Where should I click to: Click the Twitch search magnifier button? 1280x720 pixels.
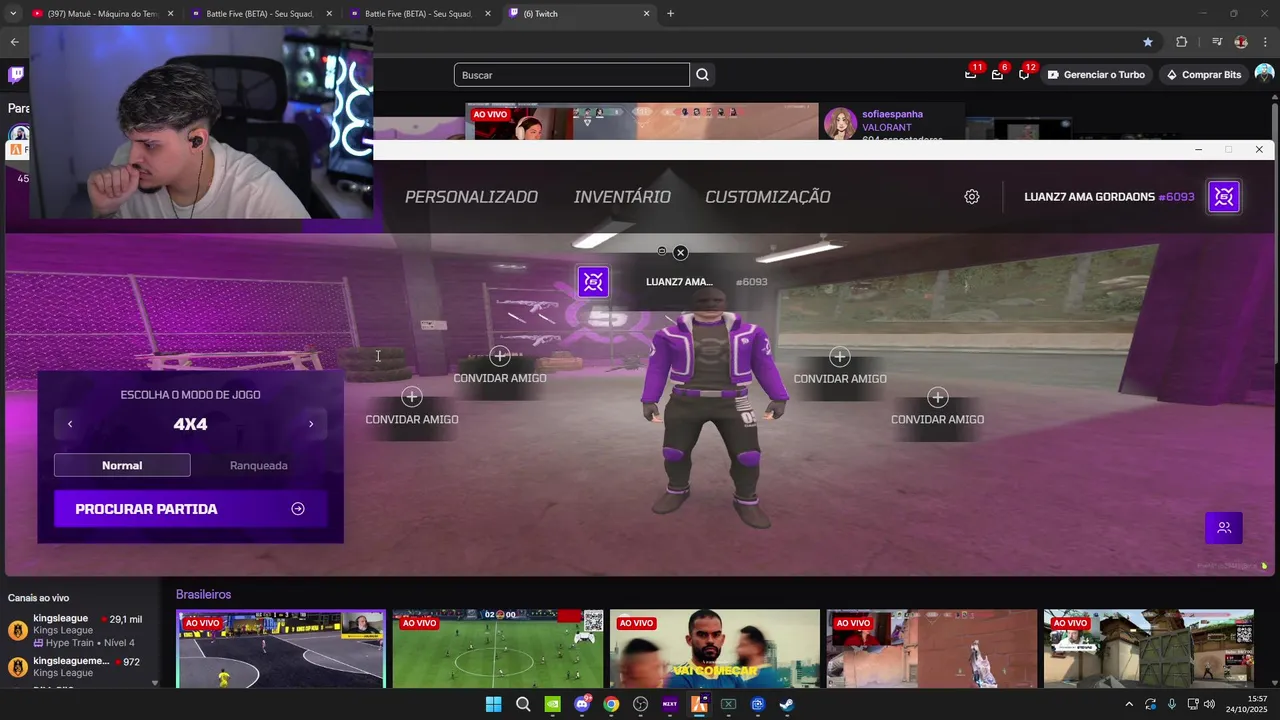(x=702, y=75)
